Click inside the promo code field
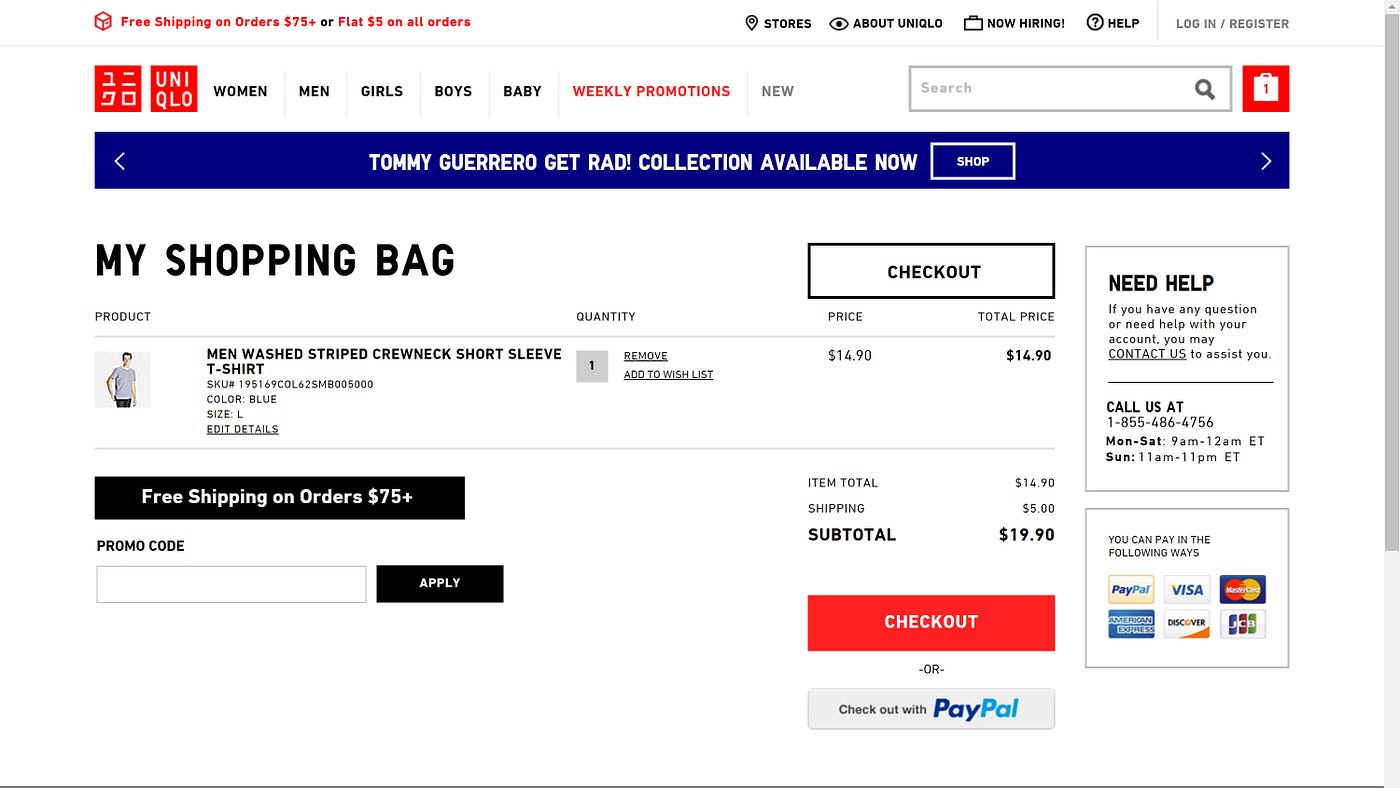This screenshot has width=1400, height=788. (x=230, y=583)
